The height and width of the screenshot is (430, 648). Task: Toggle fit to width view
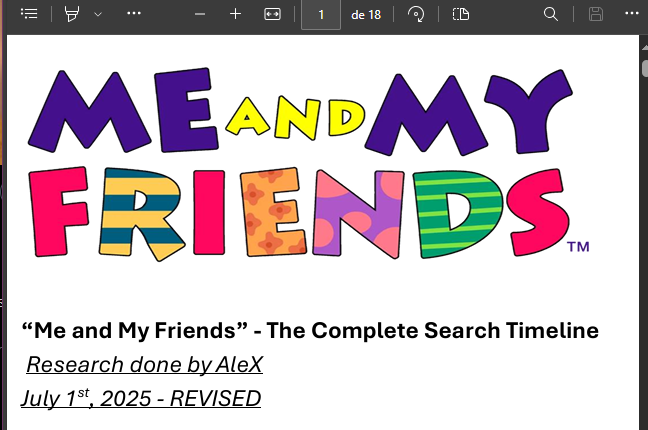pos(272,14)
